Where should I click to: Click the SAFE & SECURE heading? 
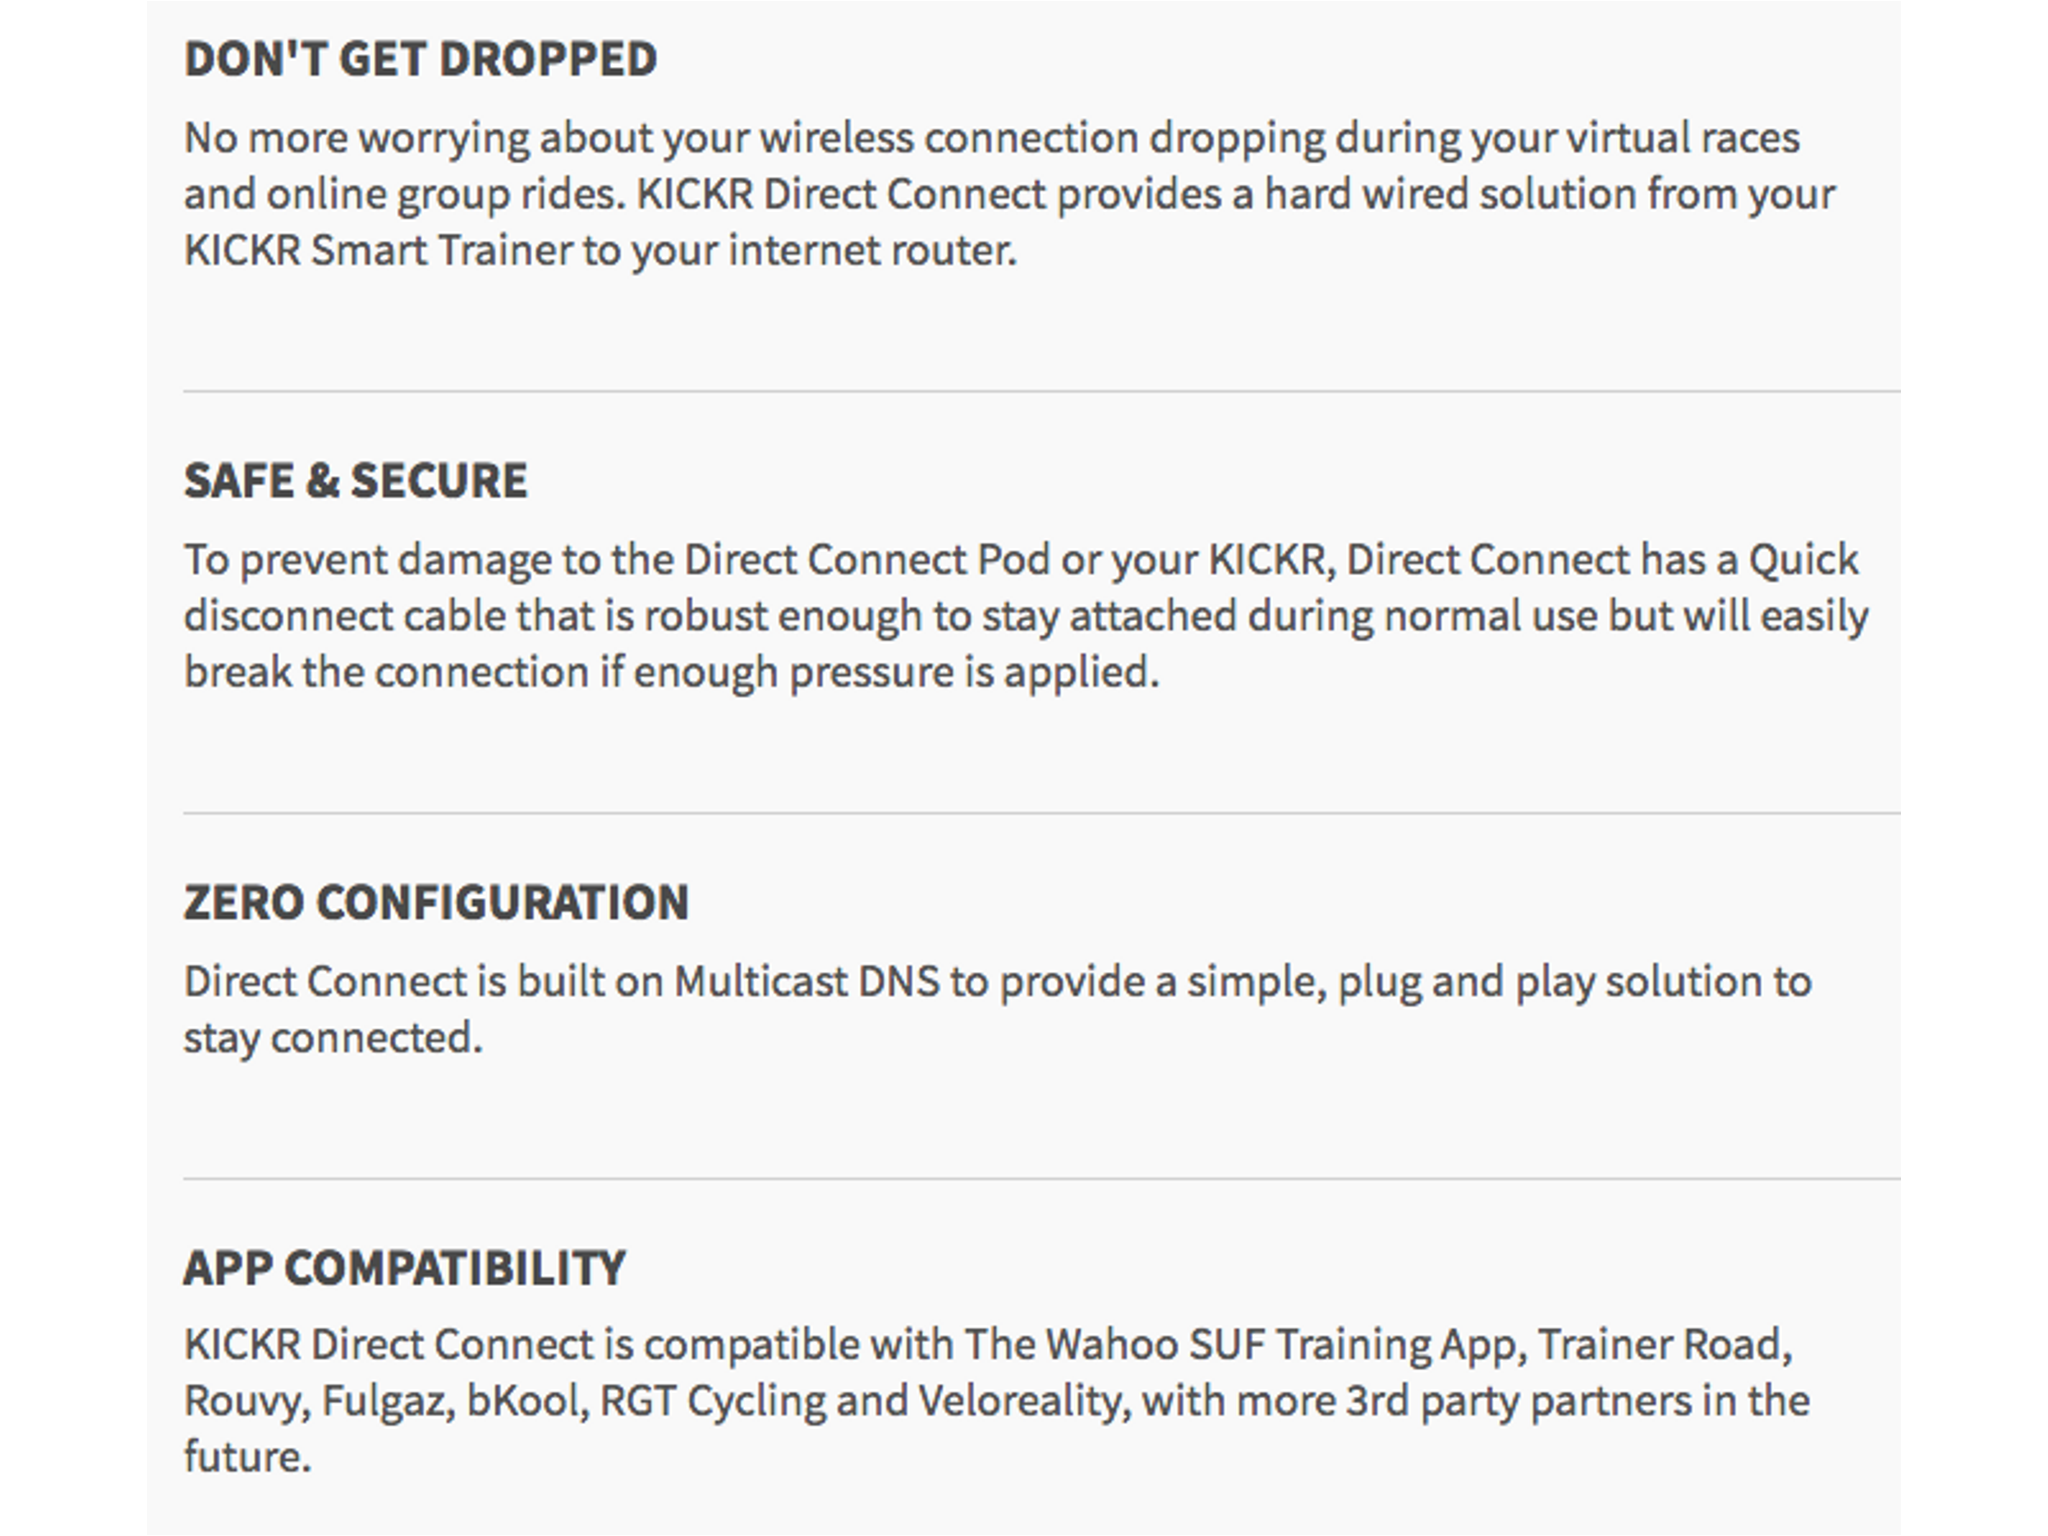click(x=355, y=481)
